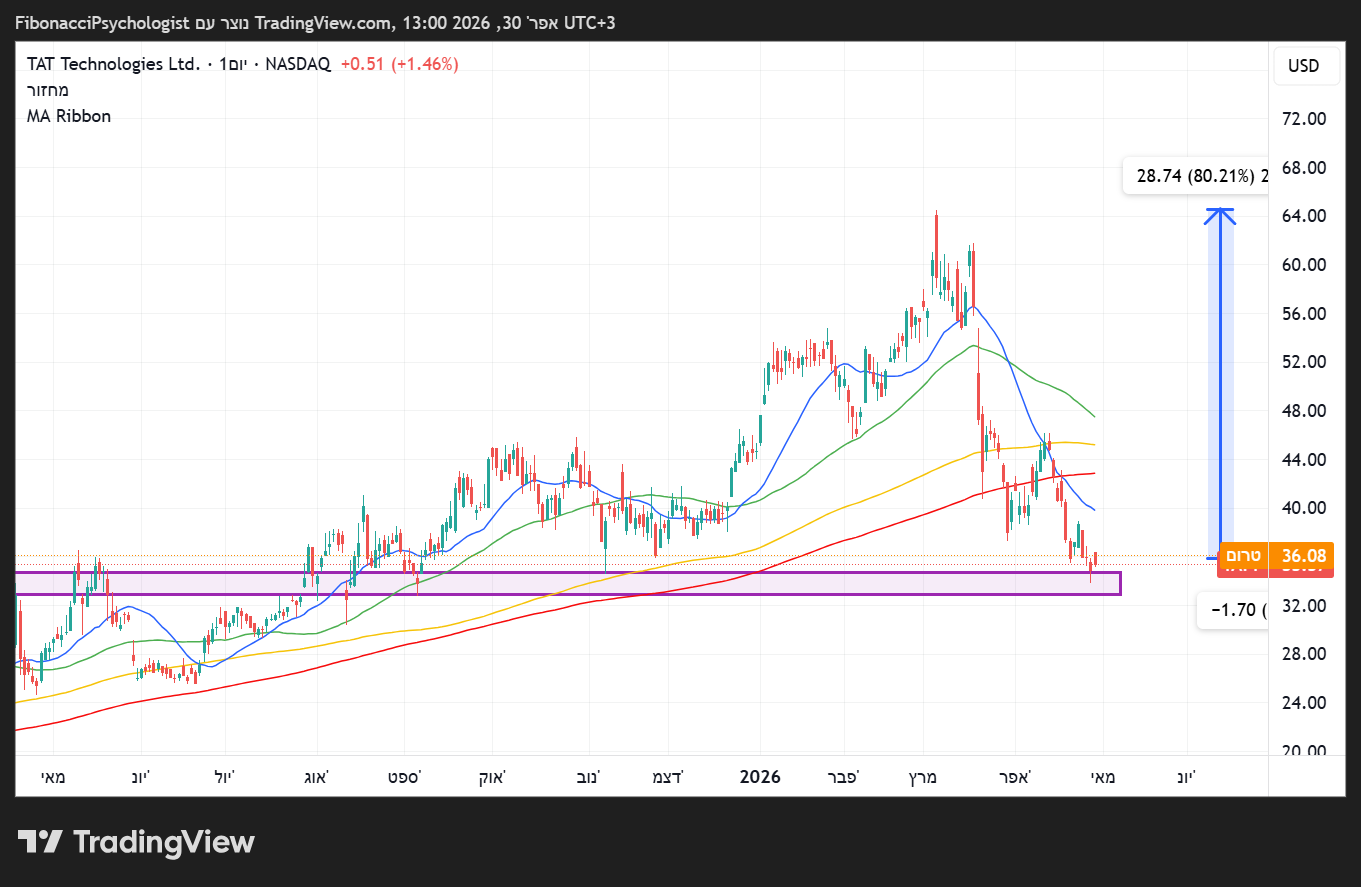The image size is (1361, 887).
Task: Click the -1.70 price change label
Action: [x=1232, y=610]
